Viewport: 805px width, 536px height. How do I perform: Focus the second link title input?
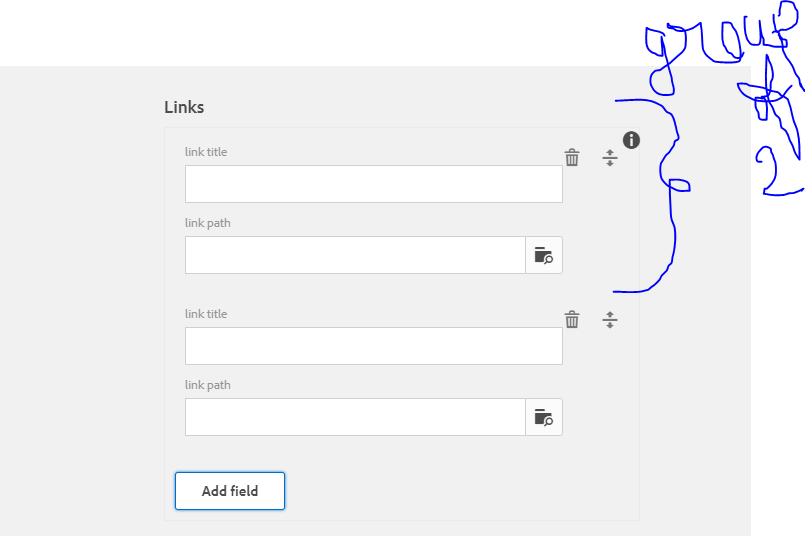click(x=373, y=346)
